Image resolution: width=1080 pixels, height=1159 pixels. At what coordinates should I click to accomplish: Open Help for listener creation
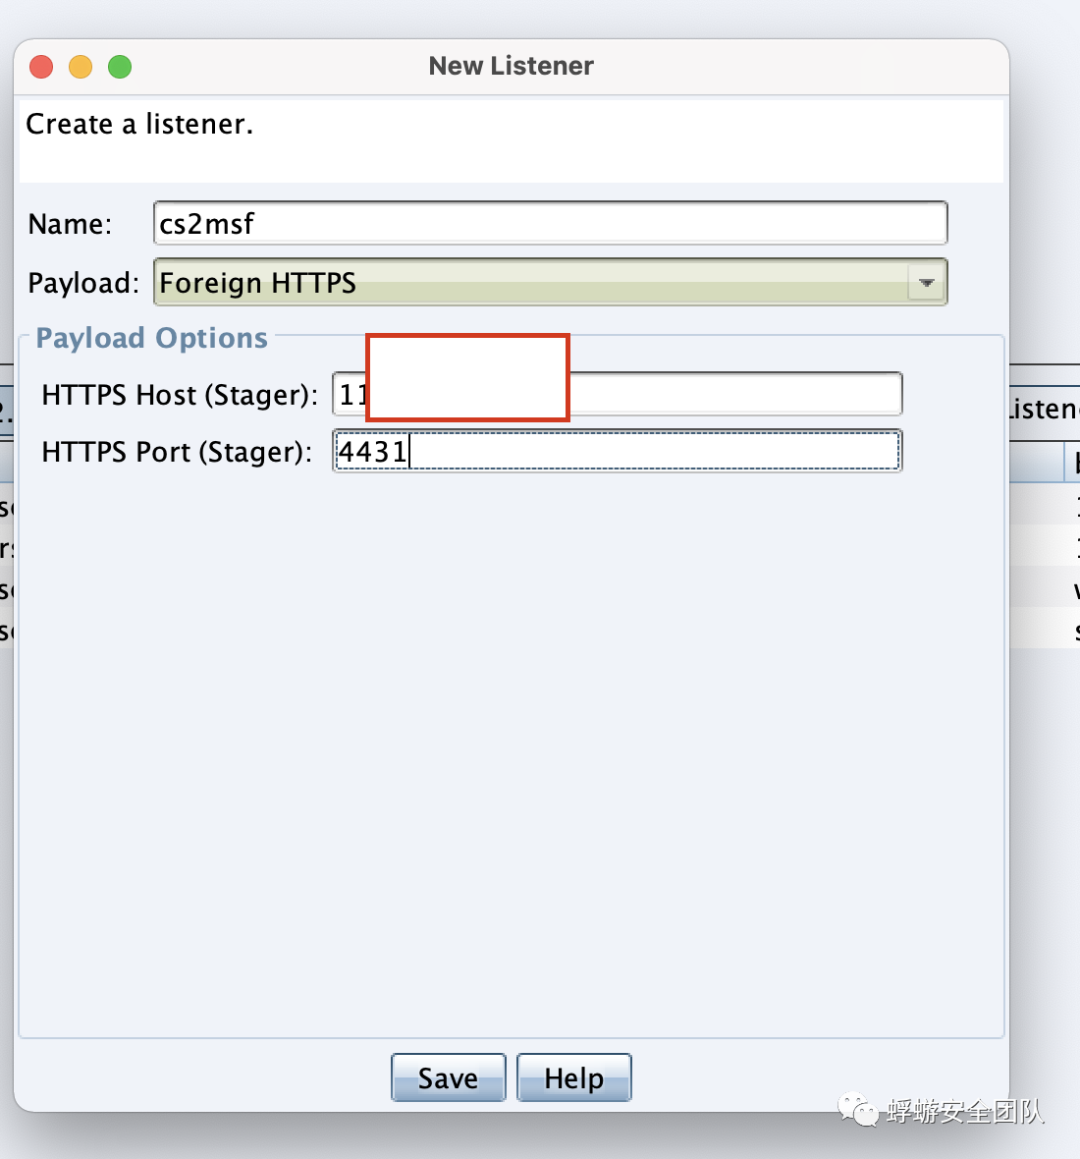click(x=573, y=1078)
